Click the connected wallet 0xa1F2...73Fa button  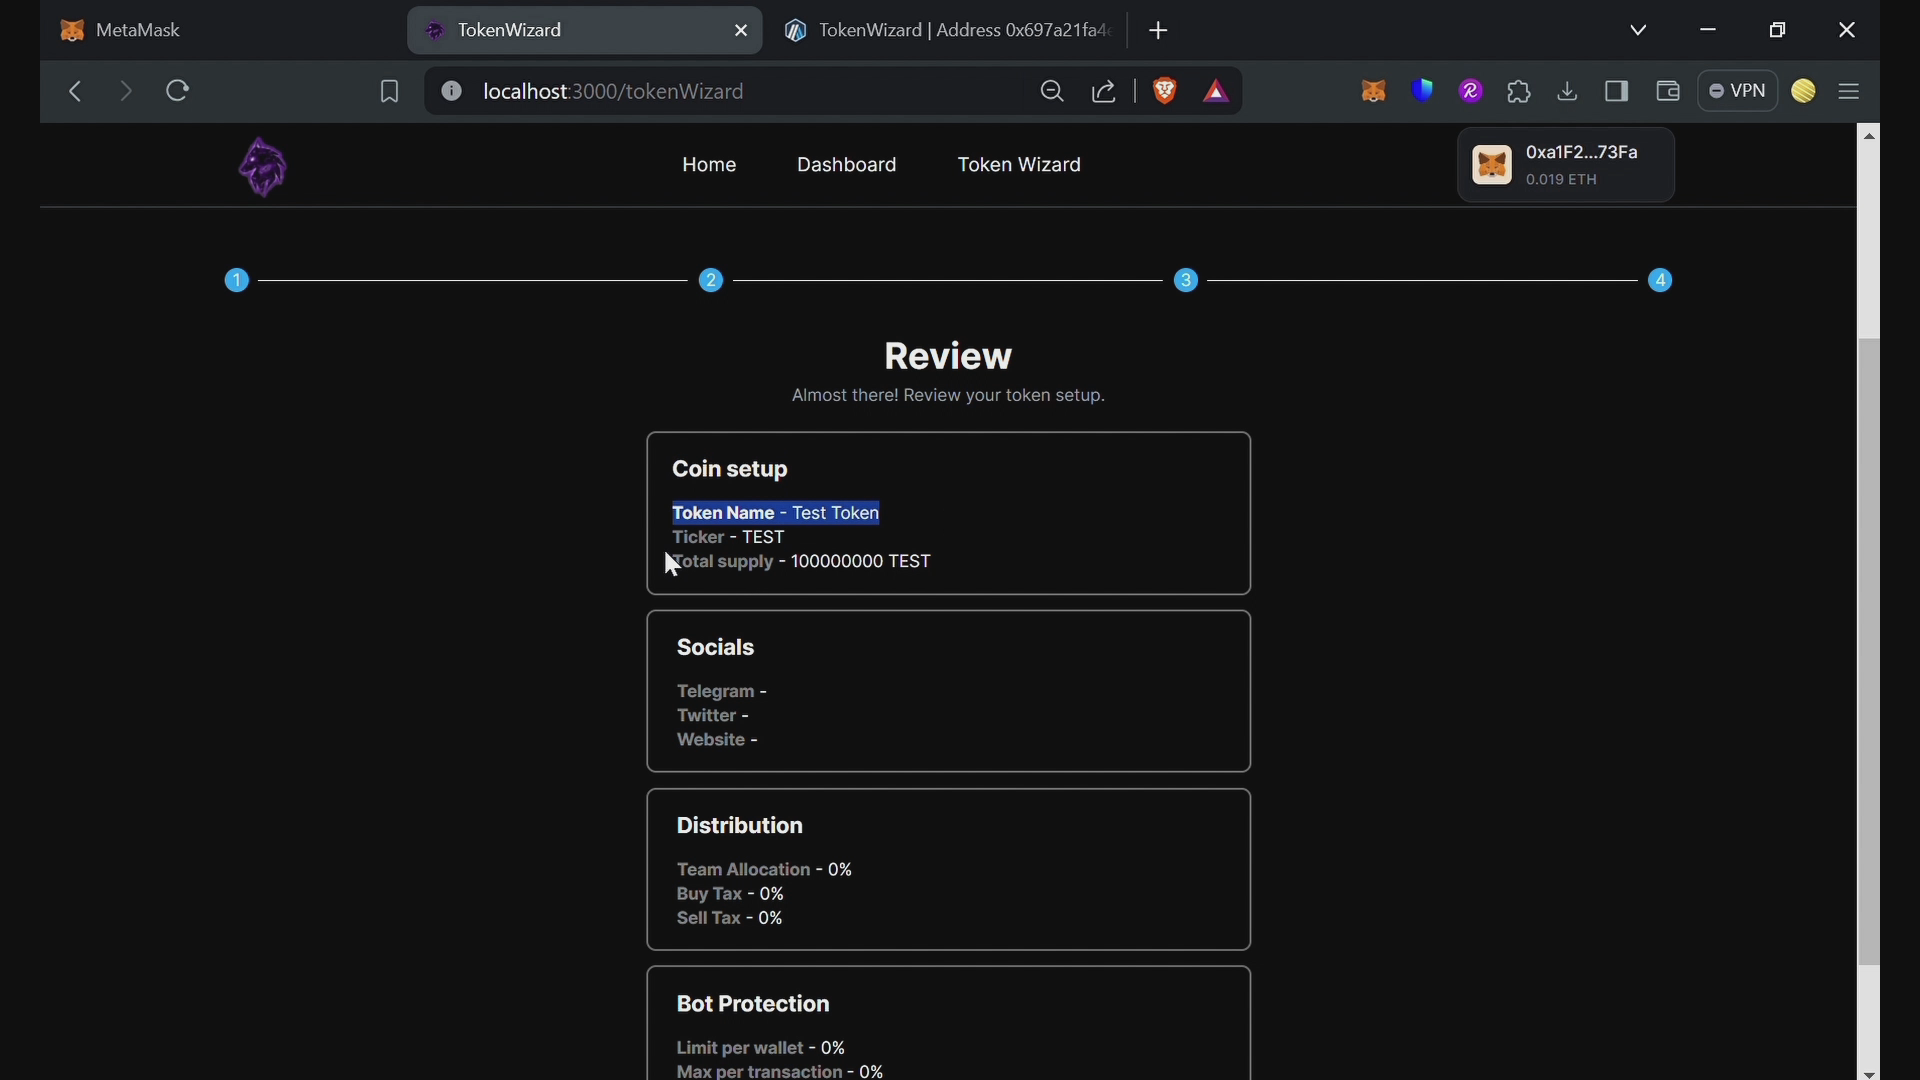(x=1566, y=165)
